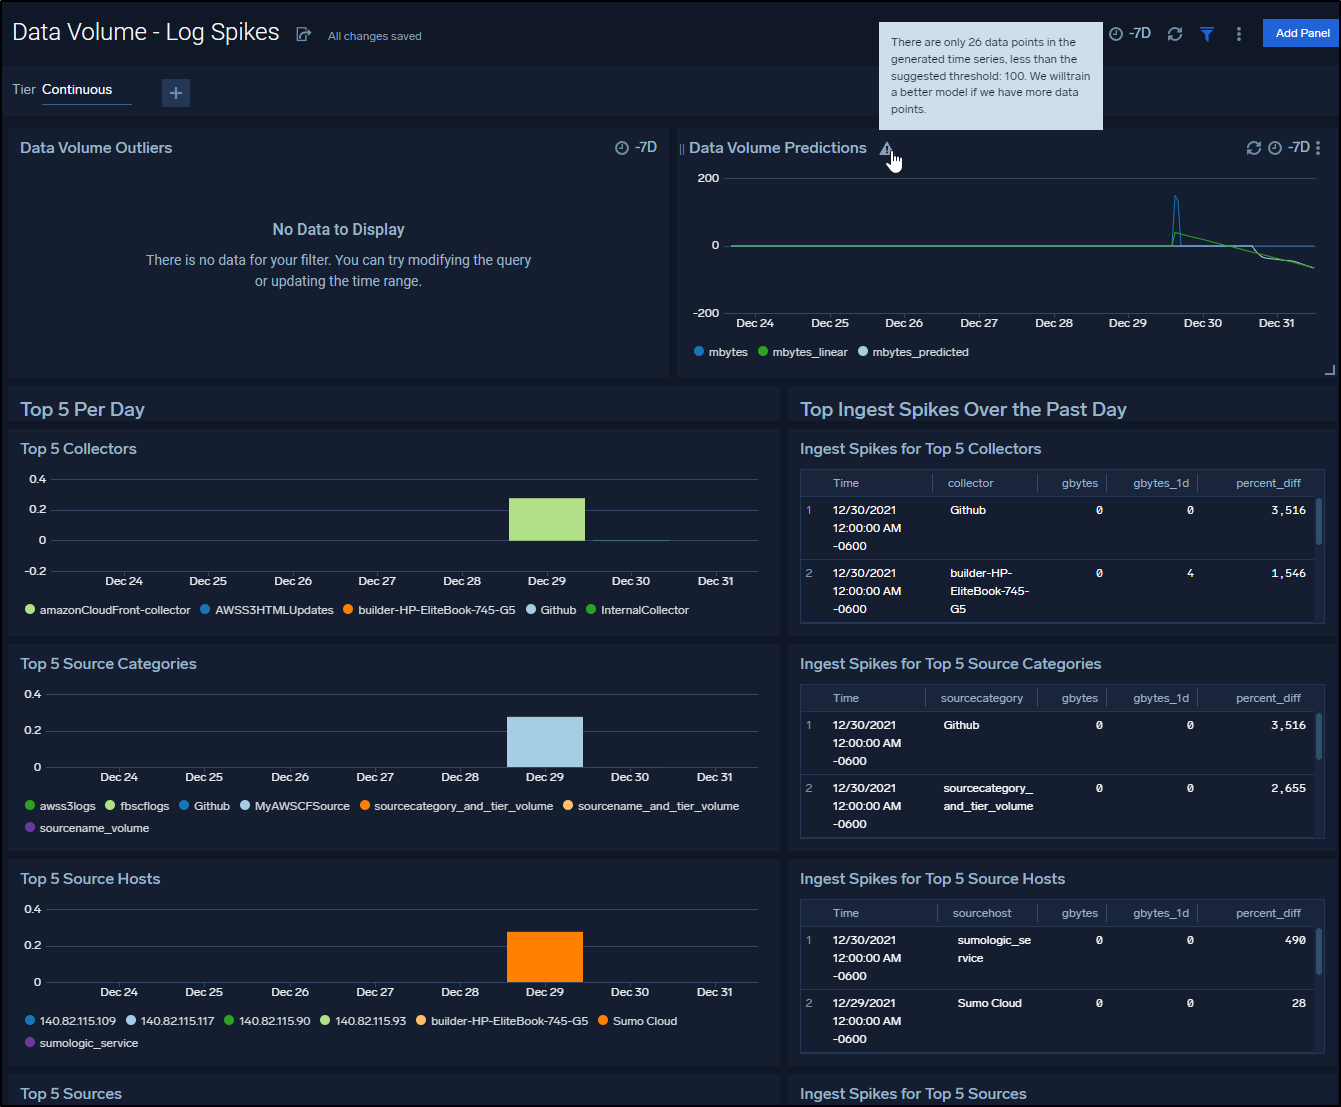Toggle Sumo Cloud legend entry
The height and width of the screenshot is (1107, 1341).
point(638,1021)
